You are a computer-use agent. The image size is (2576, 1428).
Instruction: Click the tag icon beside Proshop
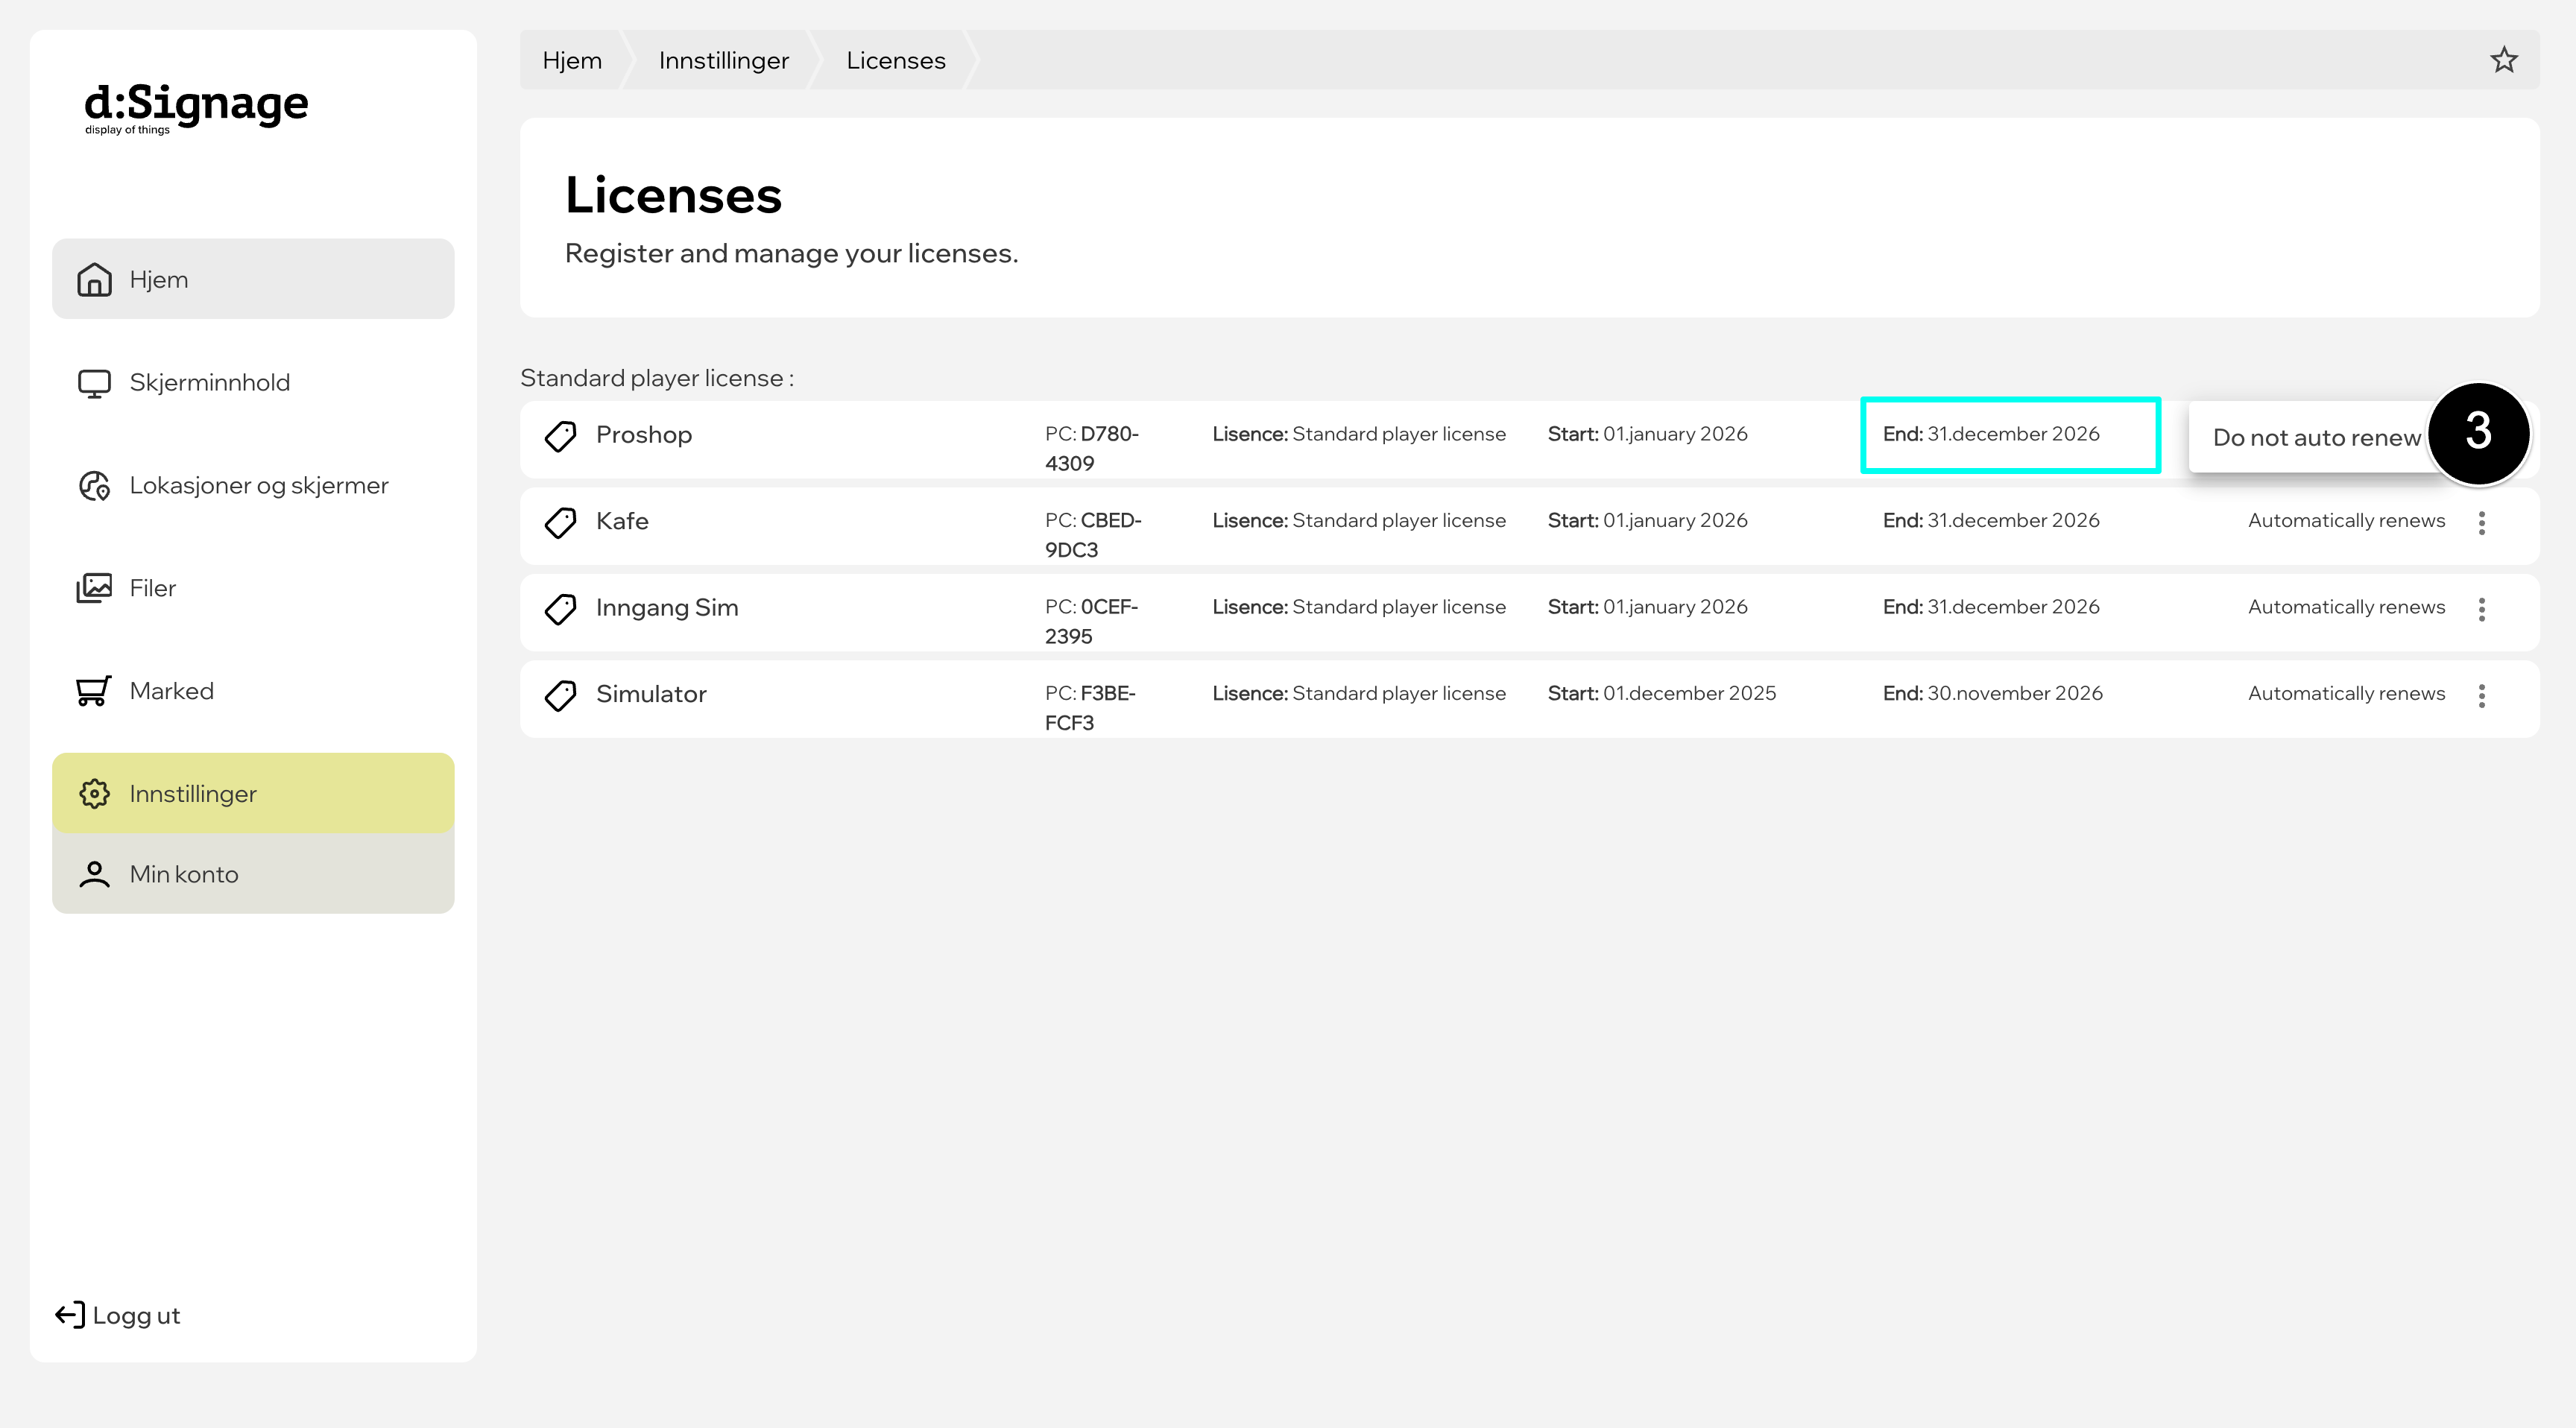560,436
